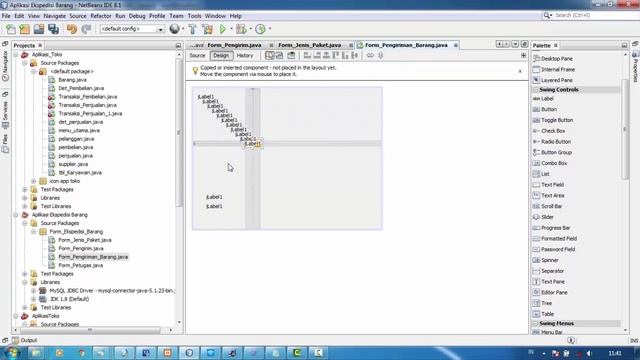Open the dropdown arrow beside Run Project

[231, 29]
